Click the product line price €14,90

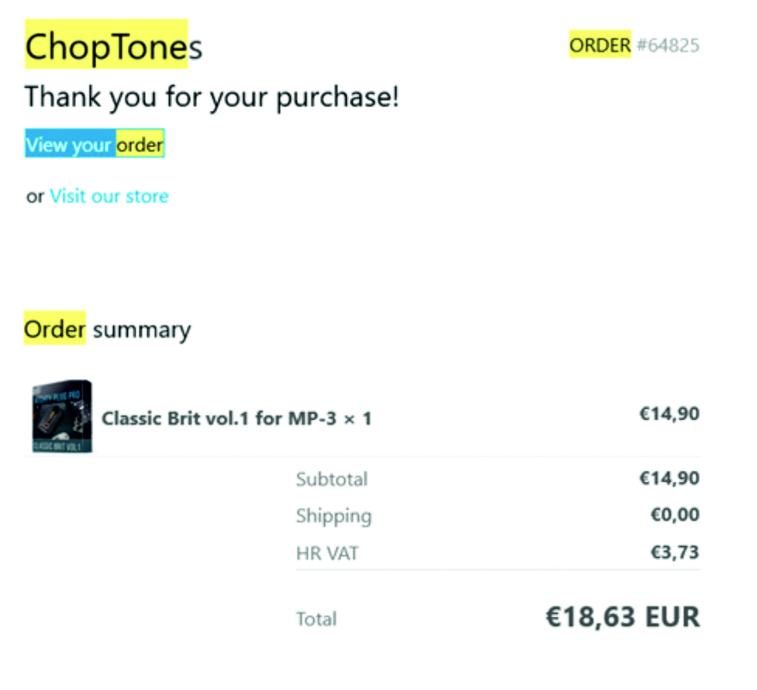coord(669,413)
